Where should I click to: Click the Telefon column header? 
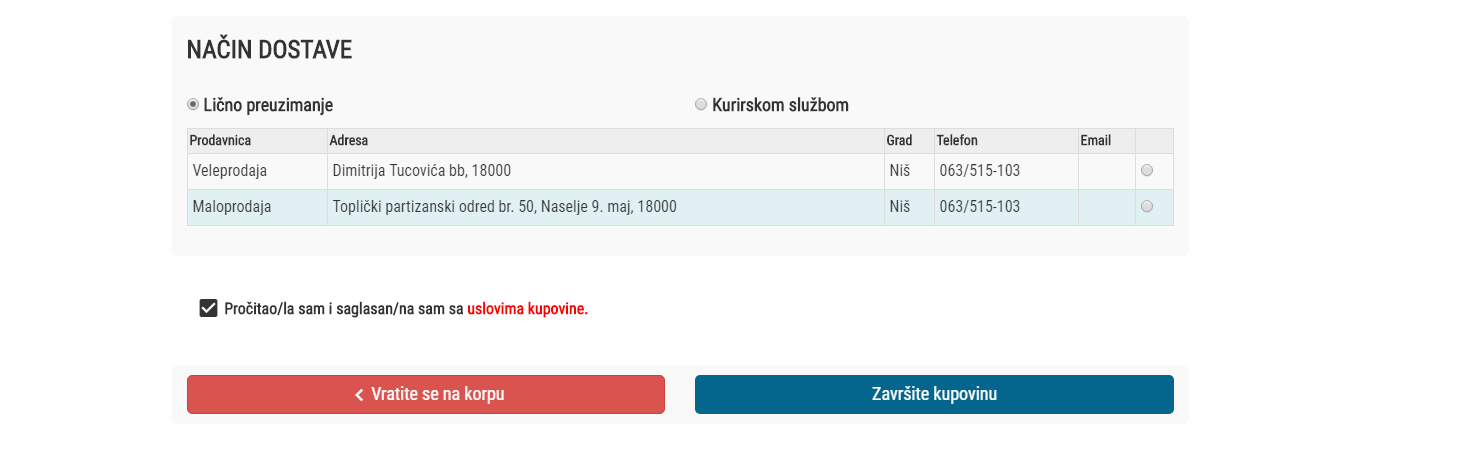pos(957,141)
